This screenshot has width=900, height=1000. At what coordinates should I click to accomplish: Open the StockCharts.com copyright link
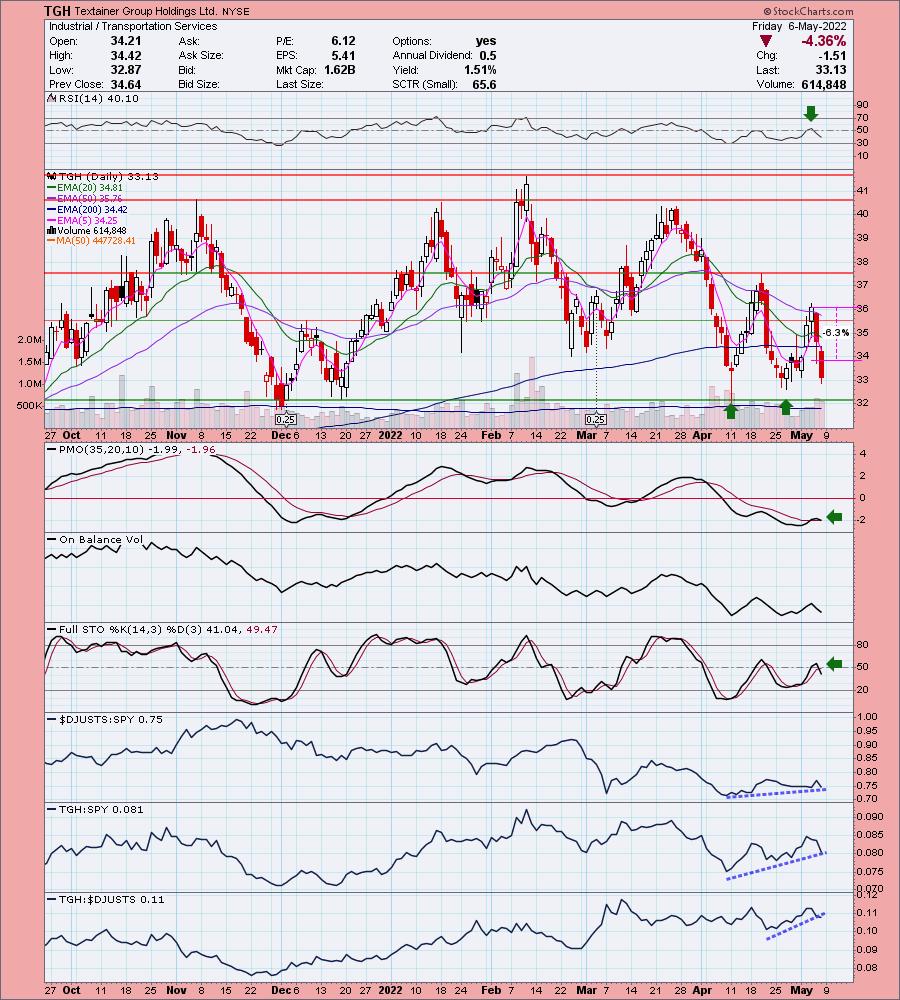pyautogui.click(x=808, y=11)
